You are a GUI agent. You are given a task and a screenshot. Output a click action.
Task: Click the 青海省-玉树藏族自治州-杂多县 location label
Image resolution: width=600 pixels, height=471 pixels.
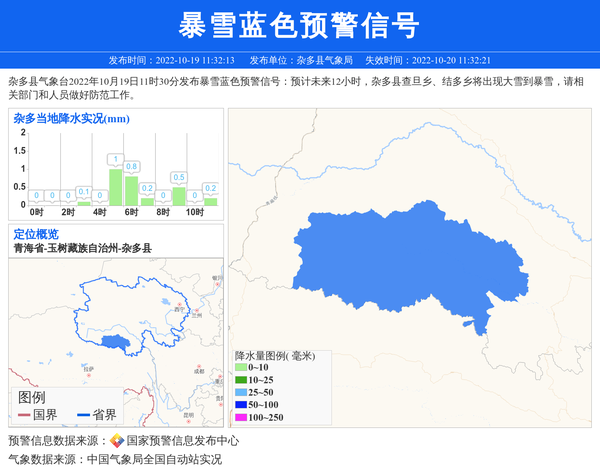tap(82, 247)
